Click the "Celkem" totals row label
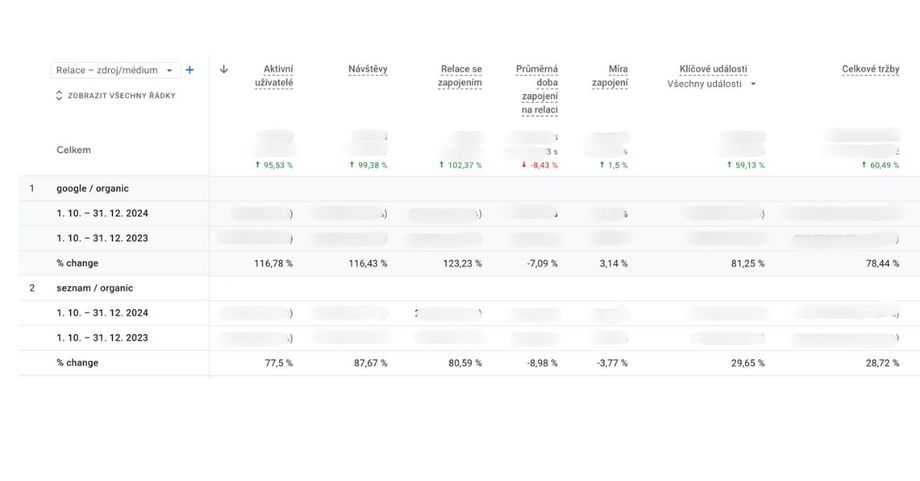This screenshot has width=920, height=481. (73, 150)
